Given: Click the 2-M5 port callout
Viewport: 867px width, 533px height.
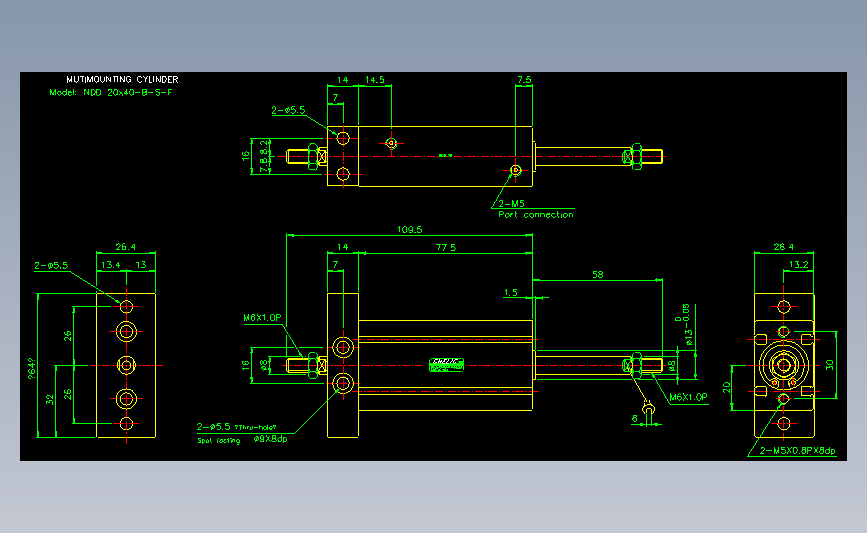Looking at the screenshot, I should point(511,203).
